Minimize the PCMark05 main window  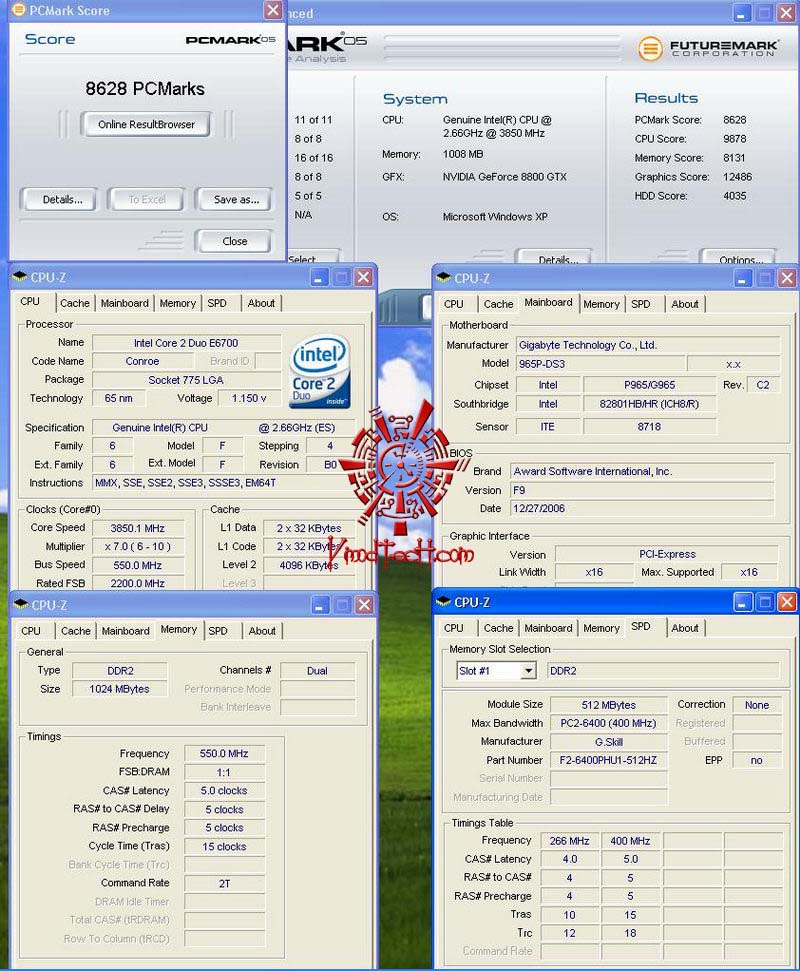point(742,12)
